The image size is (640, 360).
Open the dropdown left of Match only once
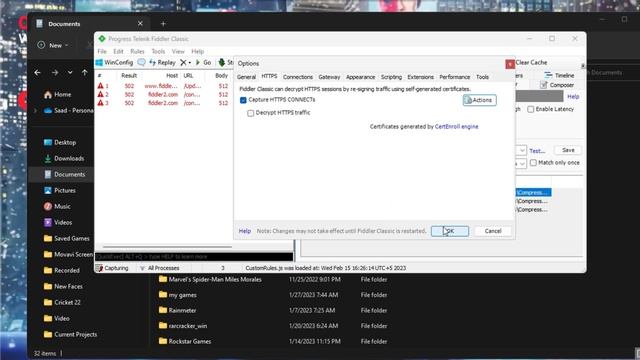point(522,163)
